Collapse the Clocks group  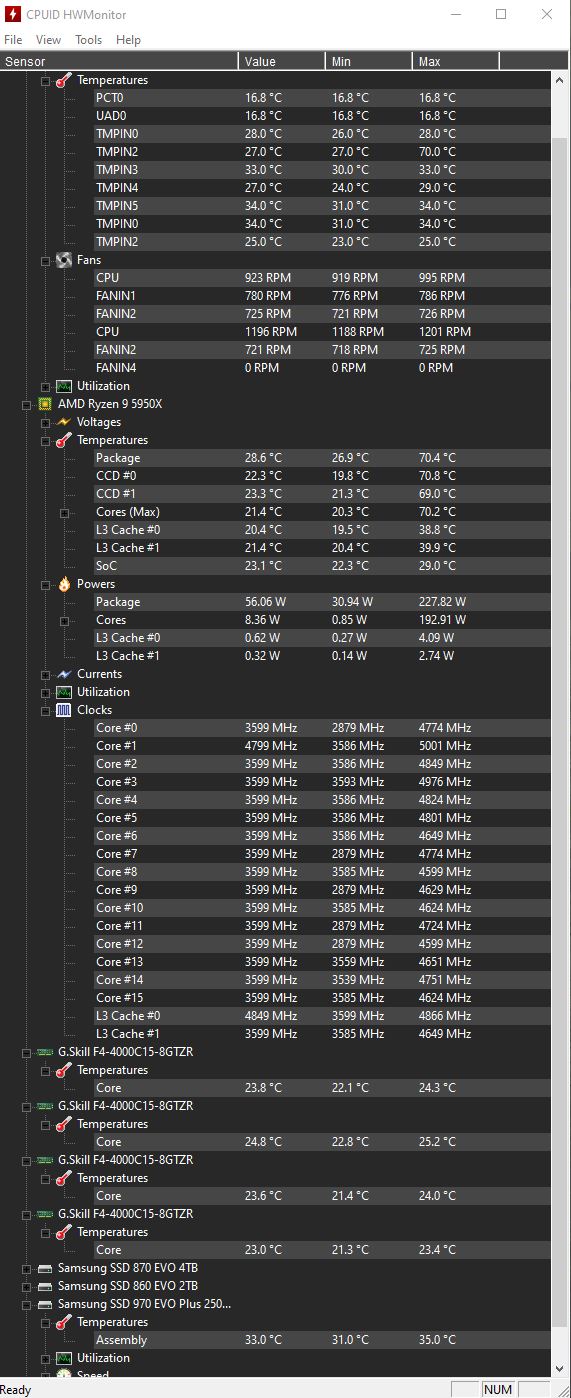tap(45, 710)
